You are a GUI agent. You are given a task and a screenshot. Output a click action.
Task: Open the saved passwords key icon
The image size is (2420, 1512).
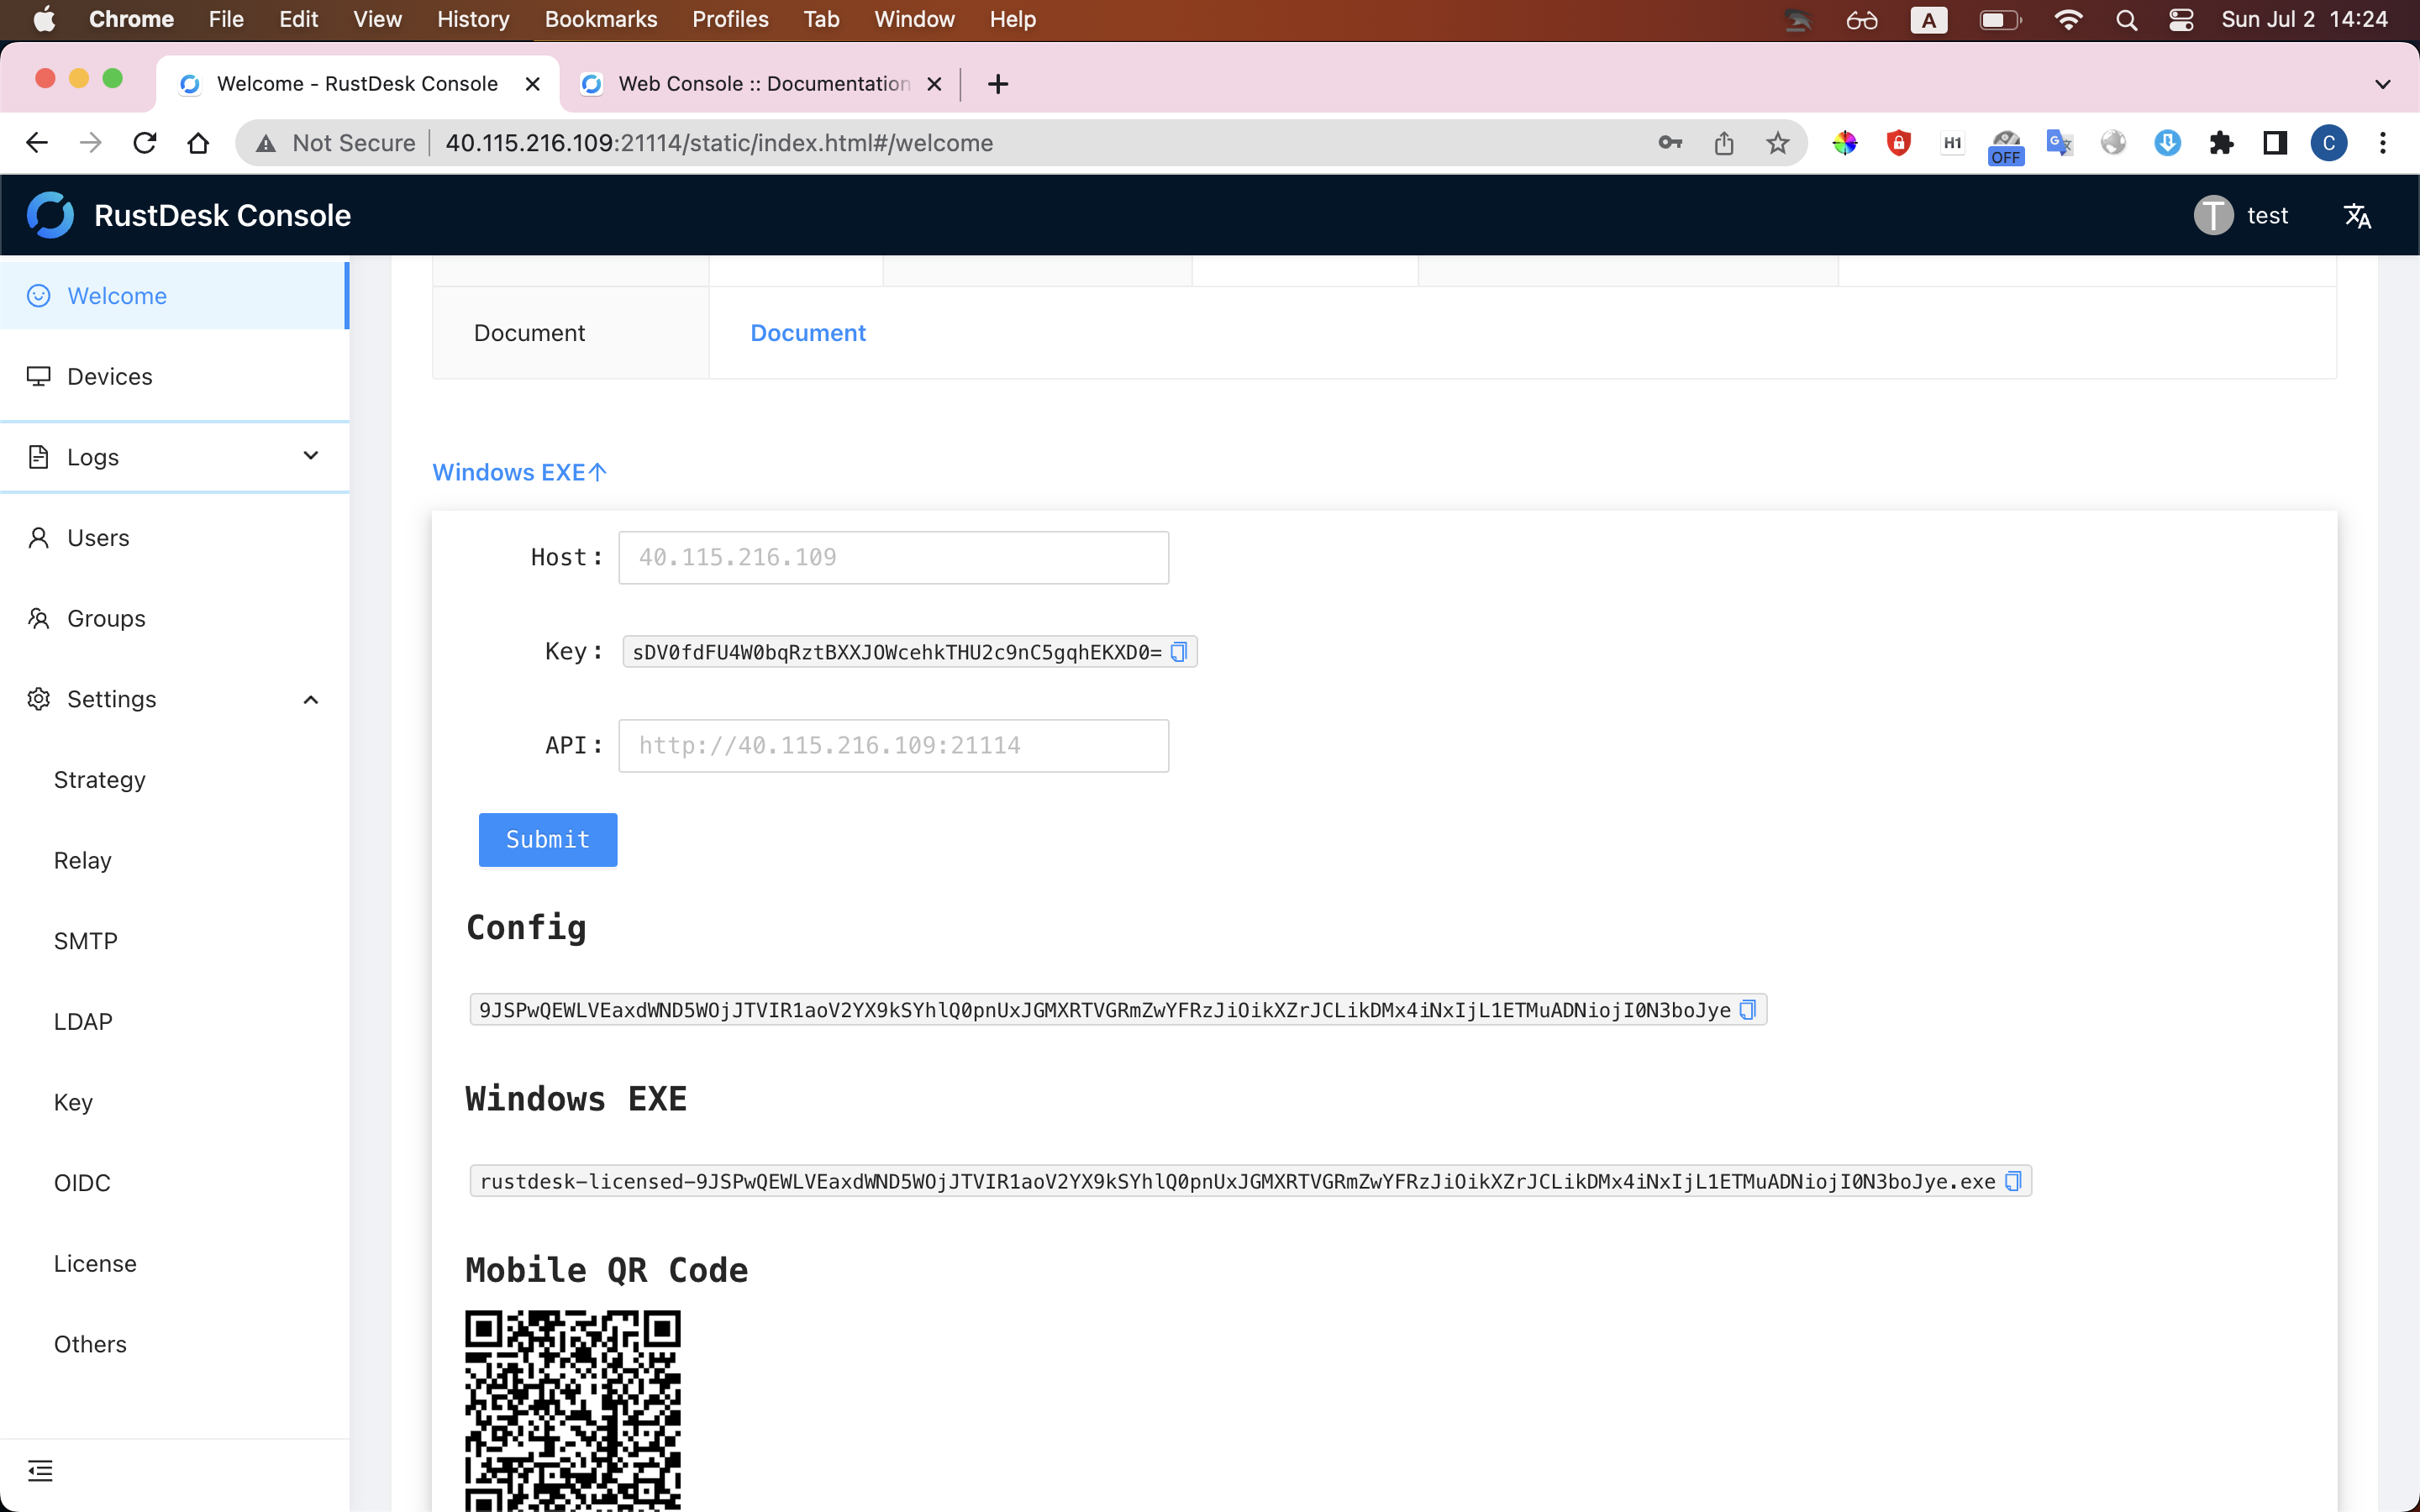[1670, 143]
